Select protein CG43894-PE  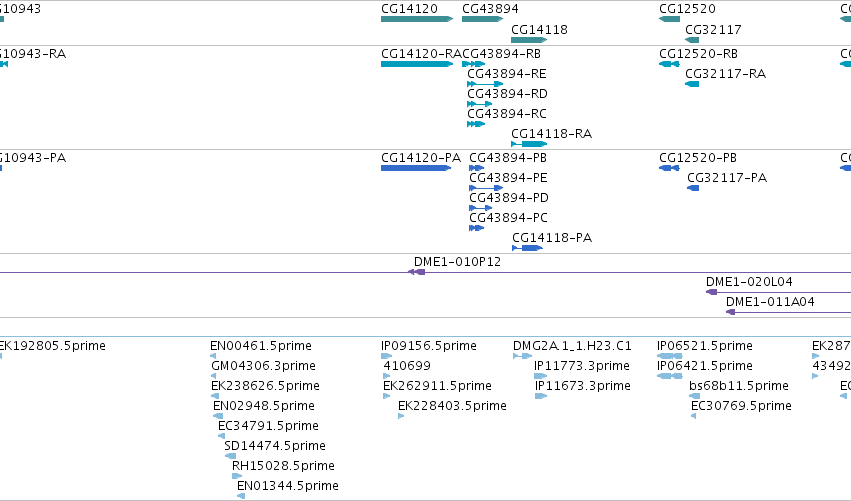point(486,188)
